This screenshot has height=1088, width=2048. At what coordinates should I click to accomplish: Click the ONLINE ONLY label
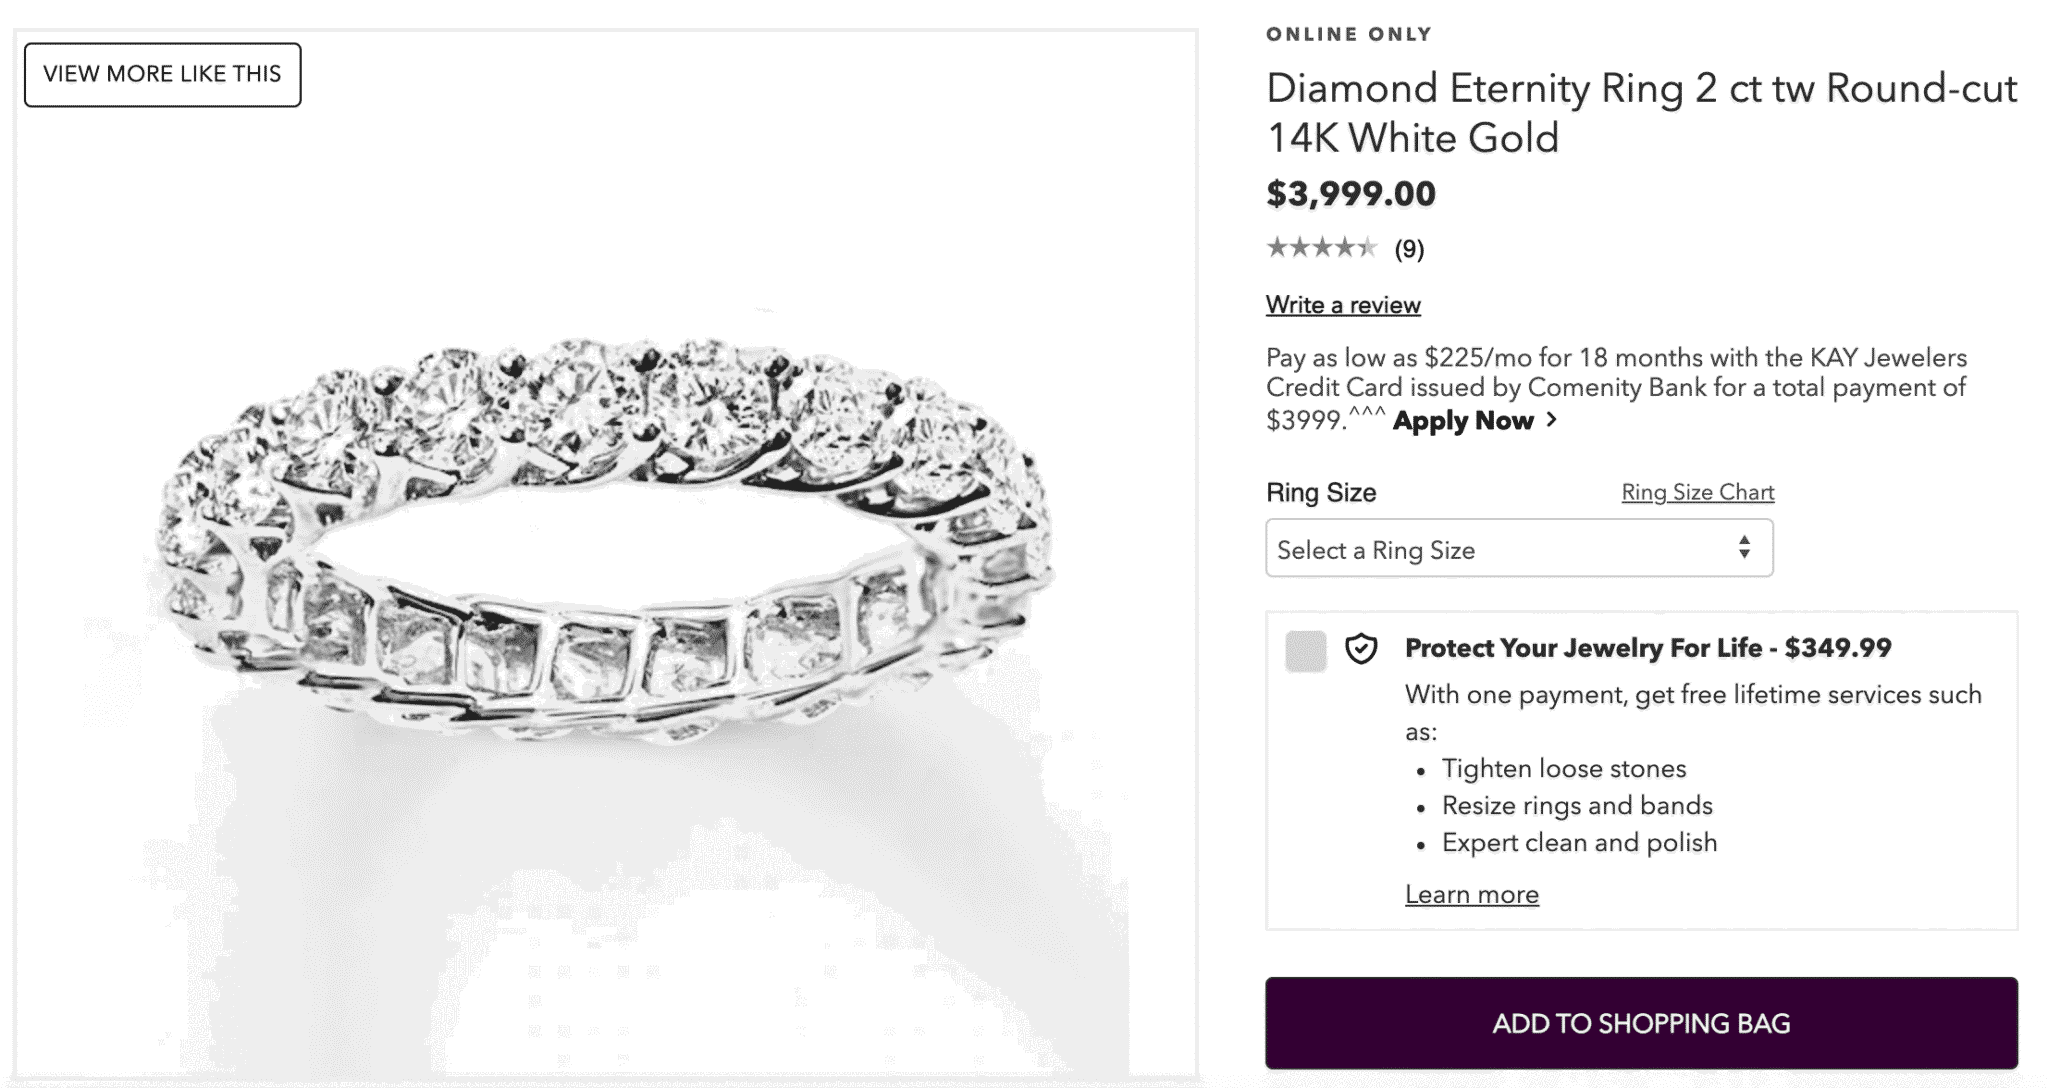click(x=1349, y=33)
